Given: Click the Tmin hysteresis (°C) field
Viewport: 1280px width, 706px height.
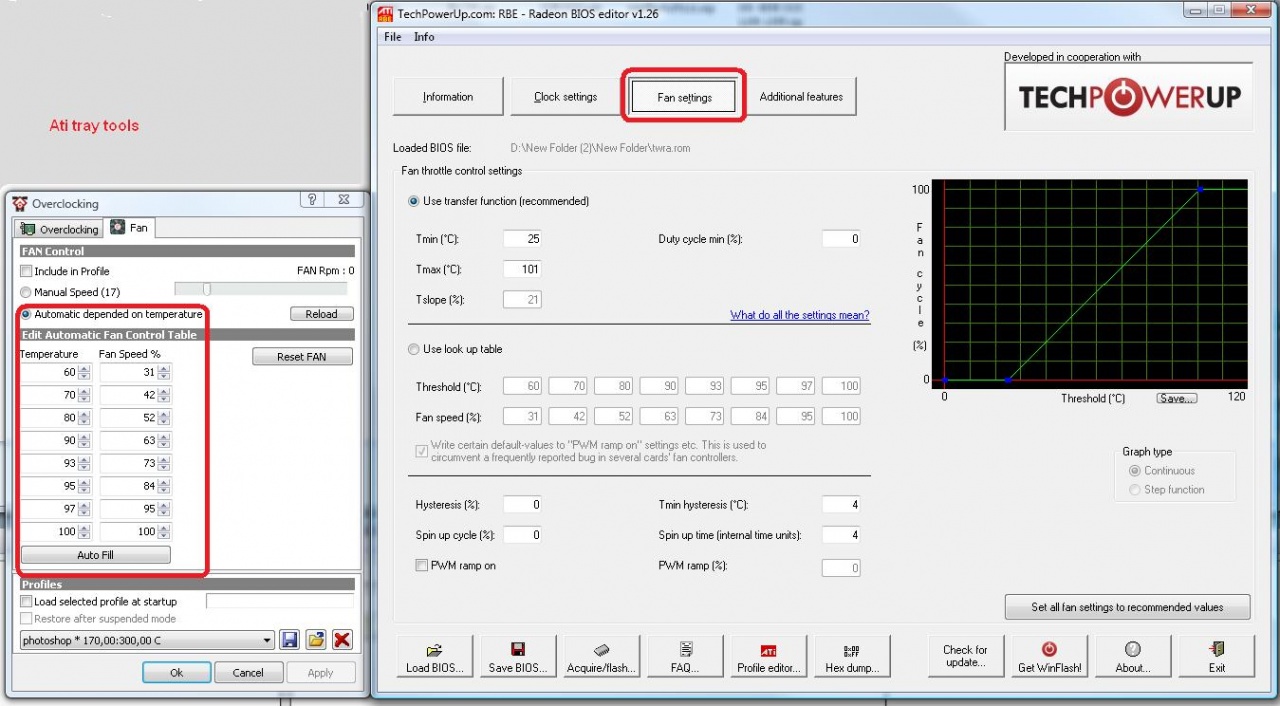Looking at the screenshot, I should 841,505.
